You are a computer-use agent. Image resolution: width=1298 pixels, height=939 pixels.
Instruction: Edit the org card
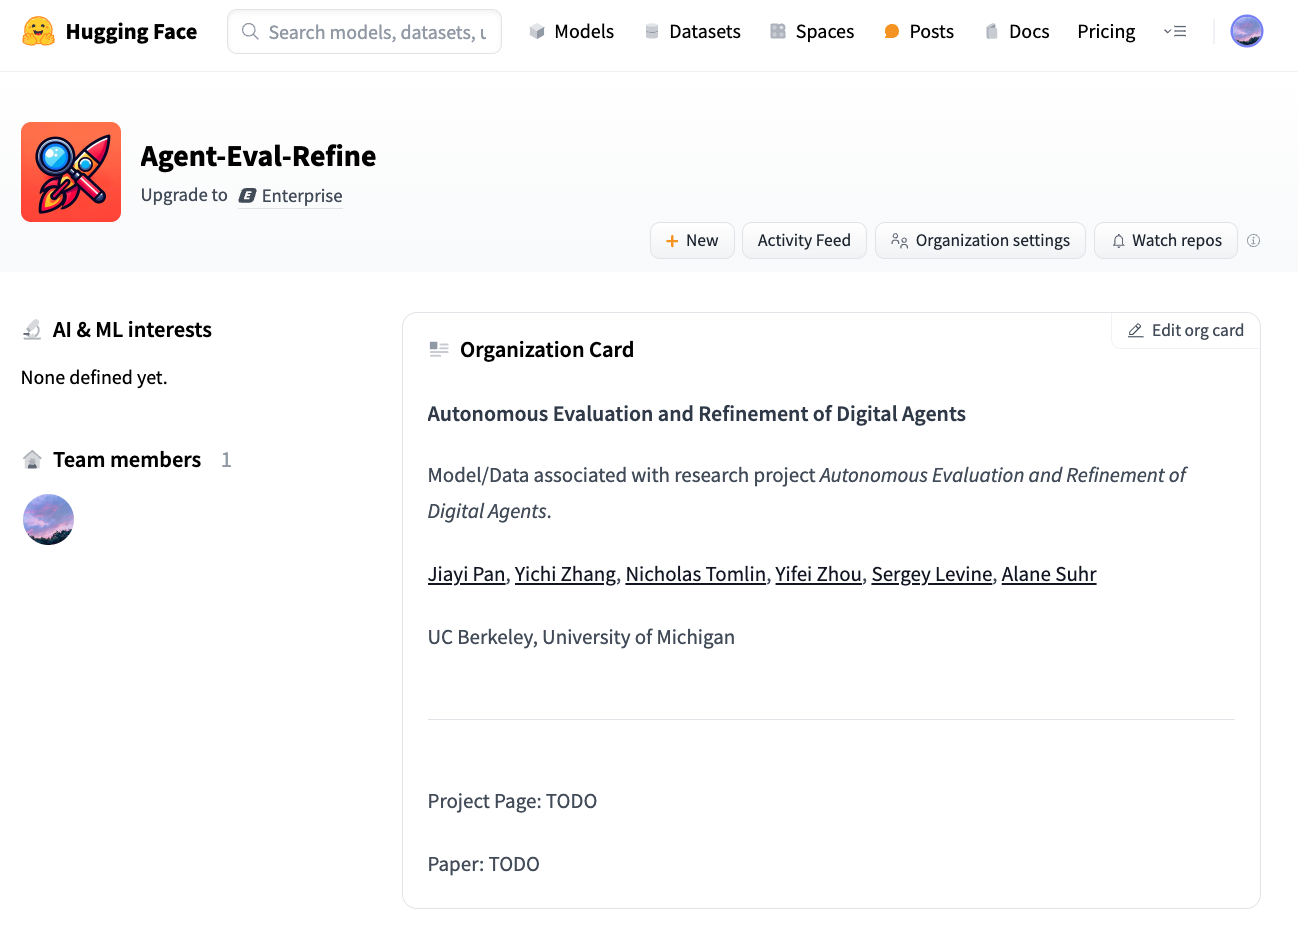click(1186, 331)
